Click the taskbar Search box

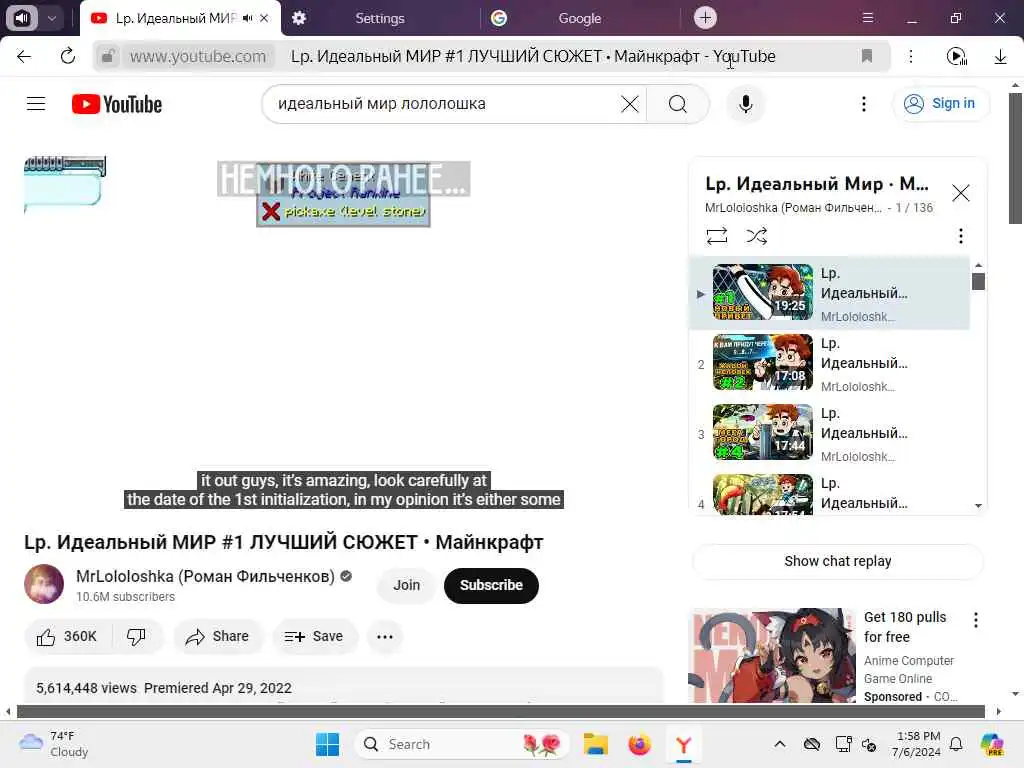[462, 744]
